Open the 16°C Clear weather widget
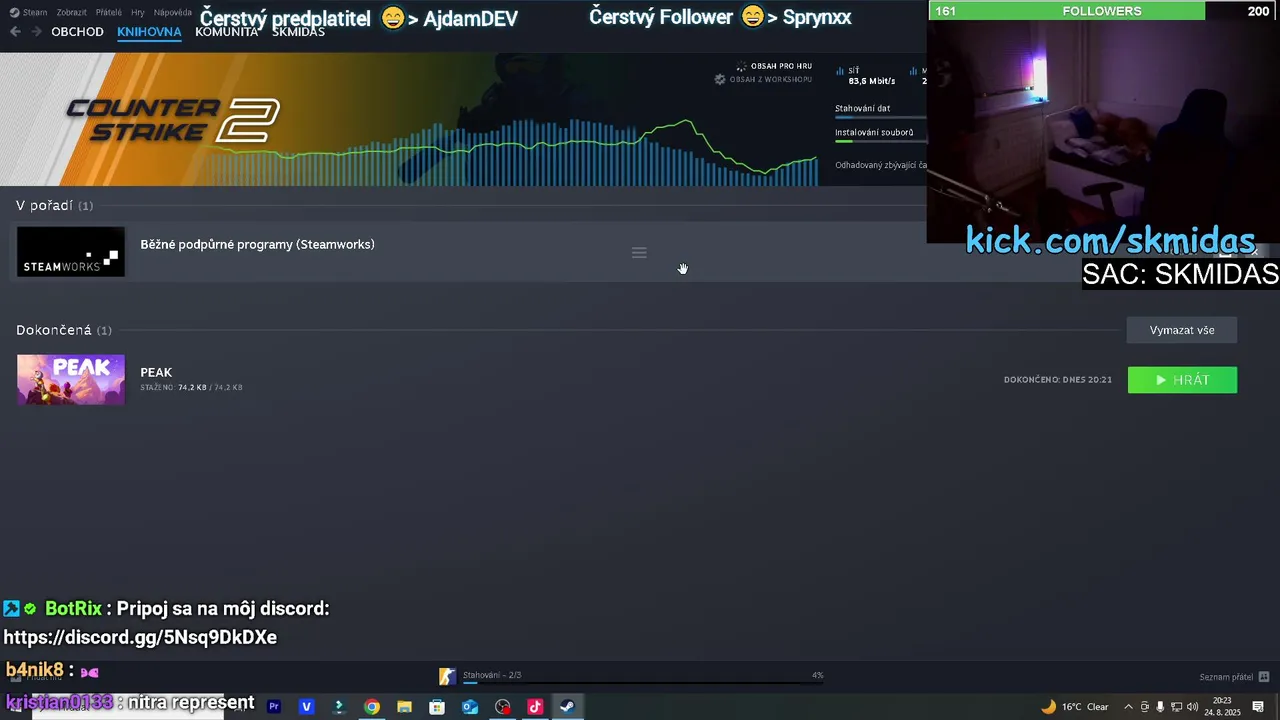The image size is (1280, 720). click(x=1075, y=707)
